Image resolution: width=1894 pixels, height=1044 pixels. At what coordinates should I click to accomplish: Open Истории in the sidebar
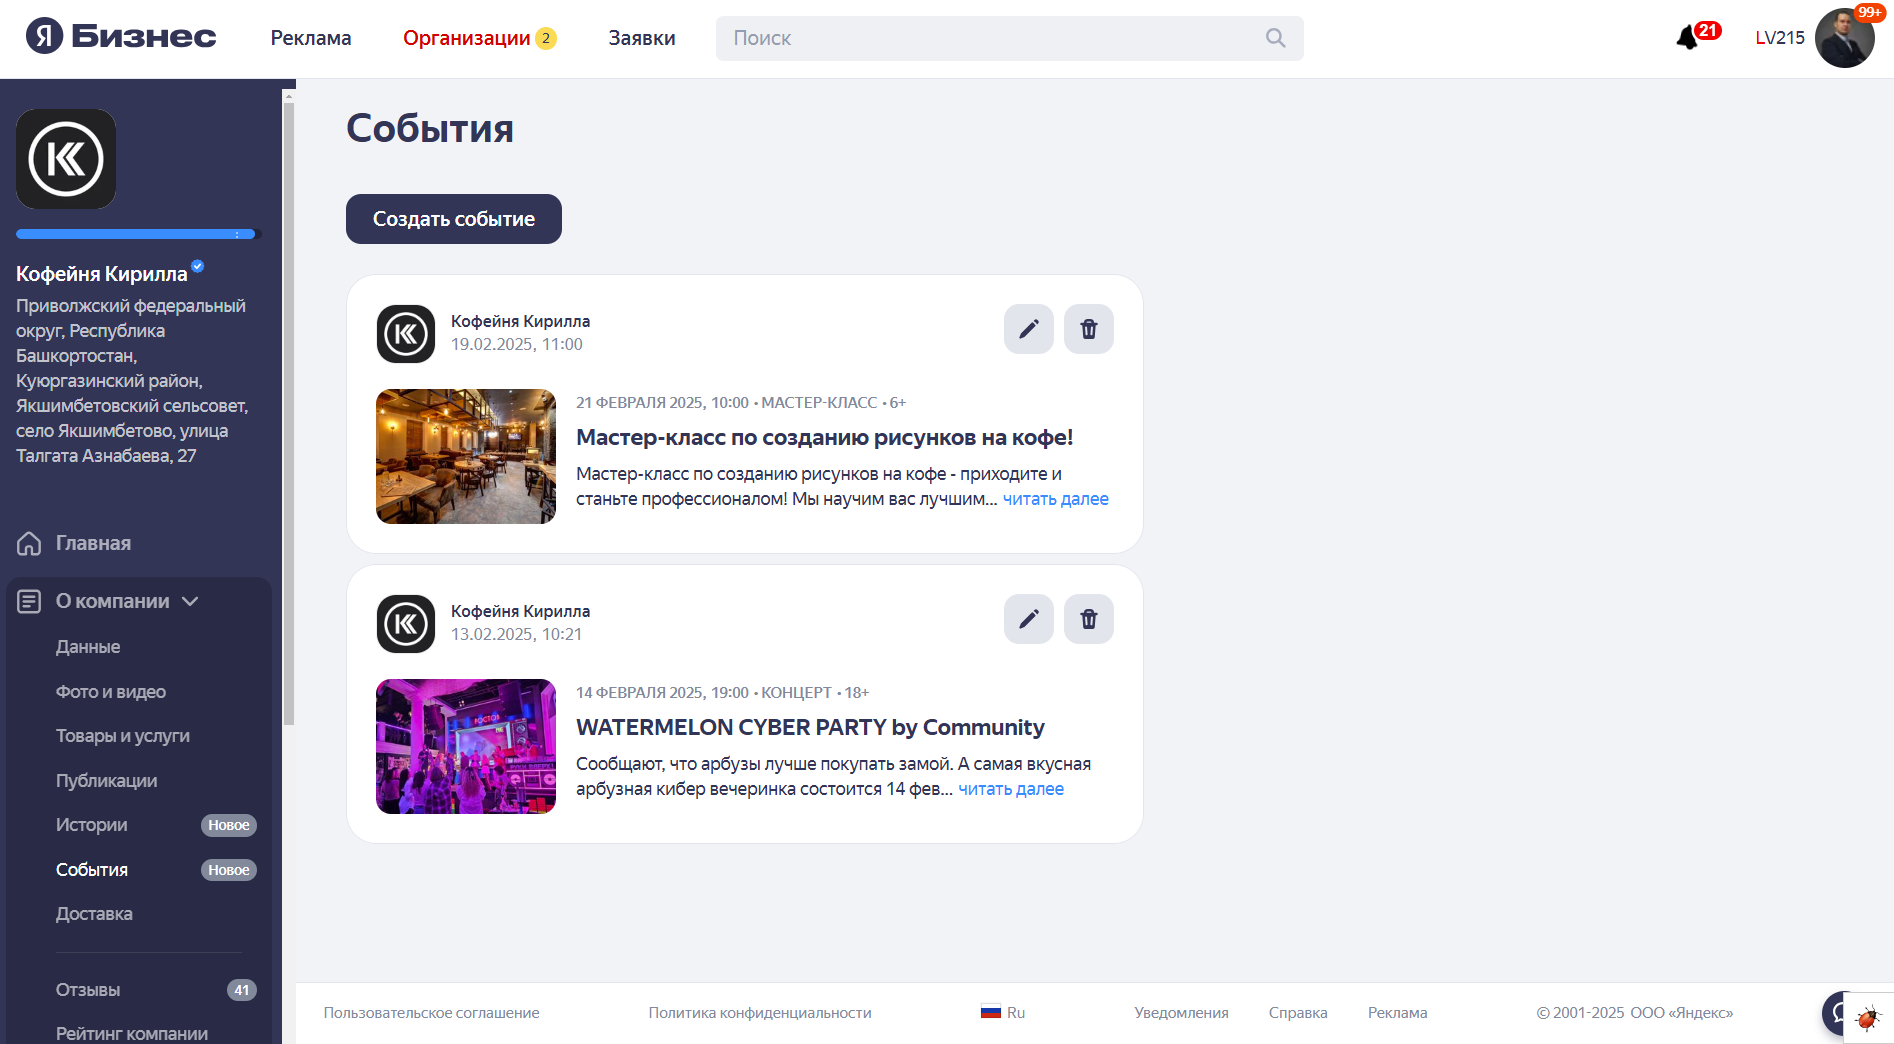click(x=92, y=825)
